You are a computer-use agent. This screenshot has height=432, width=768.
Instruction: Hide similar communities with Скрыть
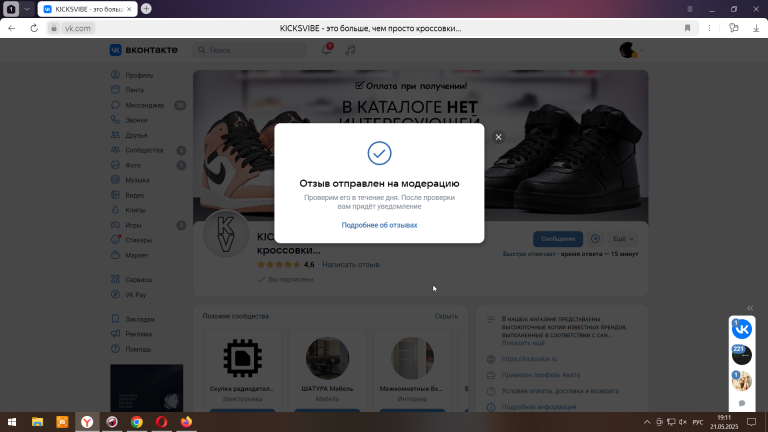pos(446,316)
